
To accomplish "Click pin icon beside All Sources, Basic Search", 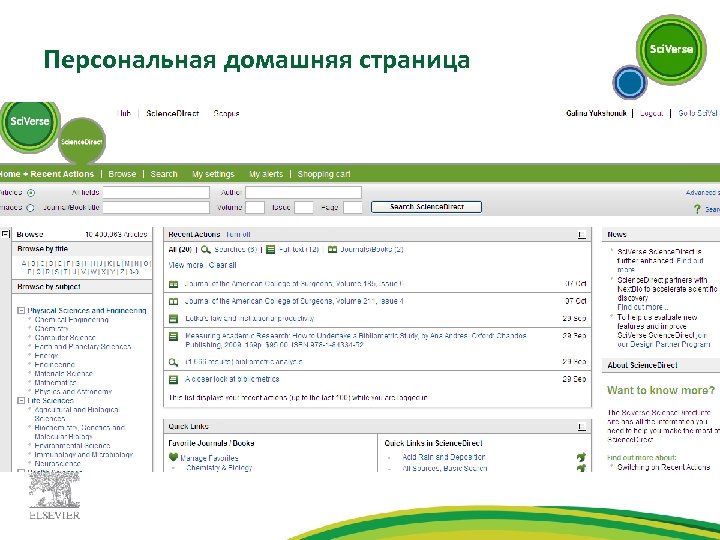I will click(581, 468).
